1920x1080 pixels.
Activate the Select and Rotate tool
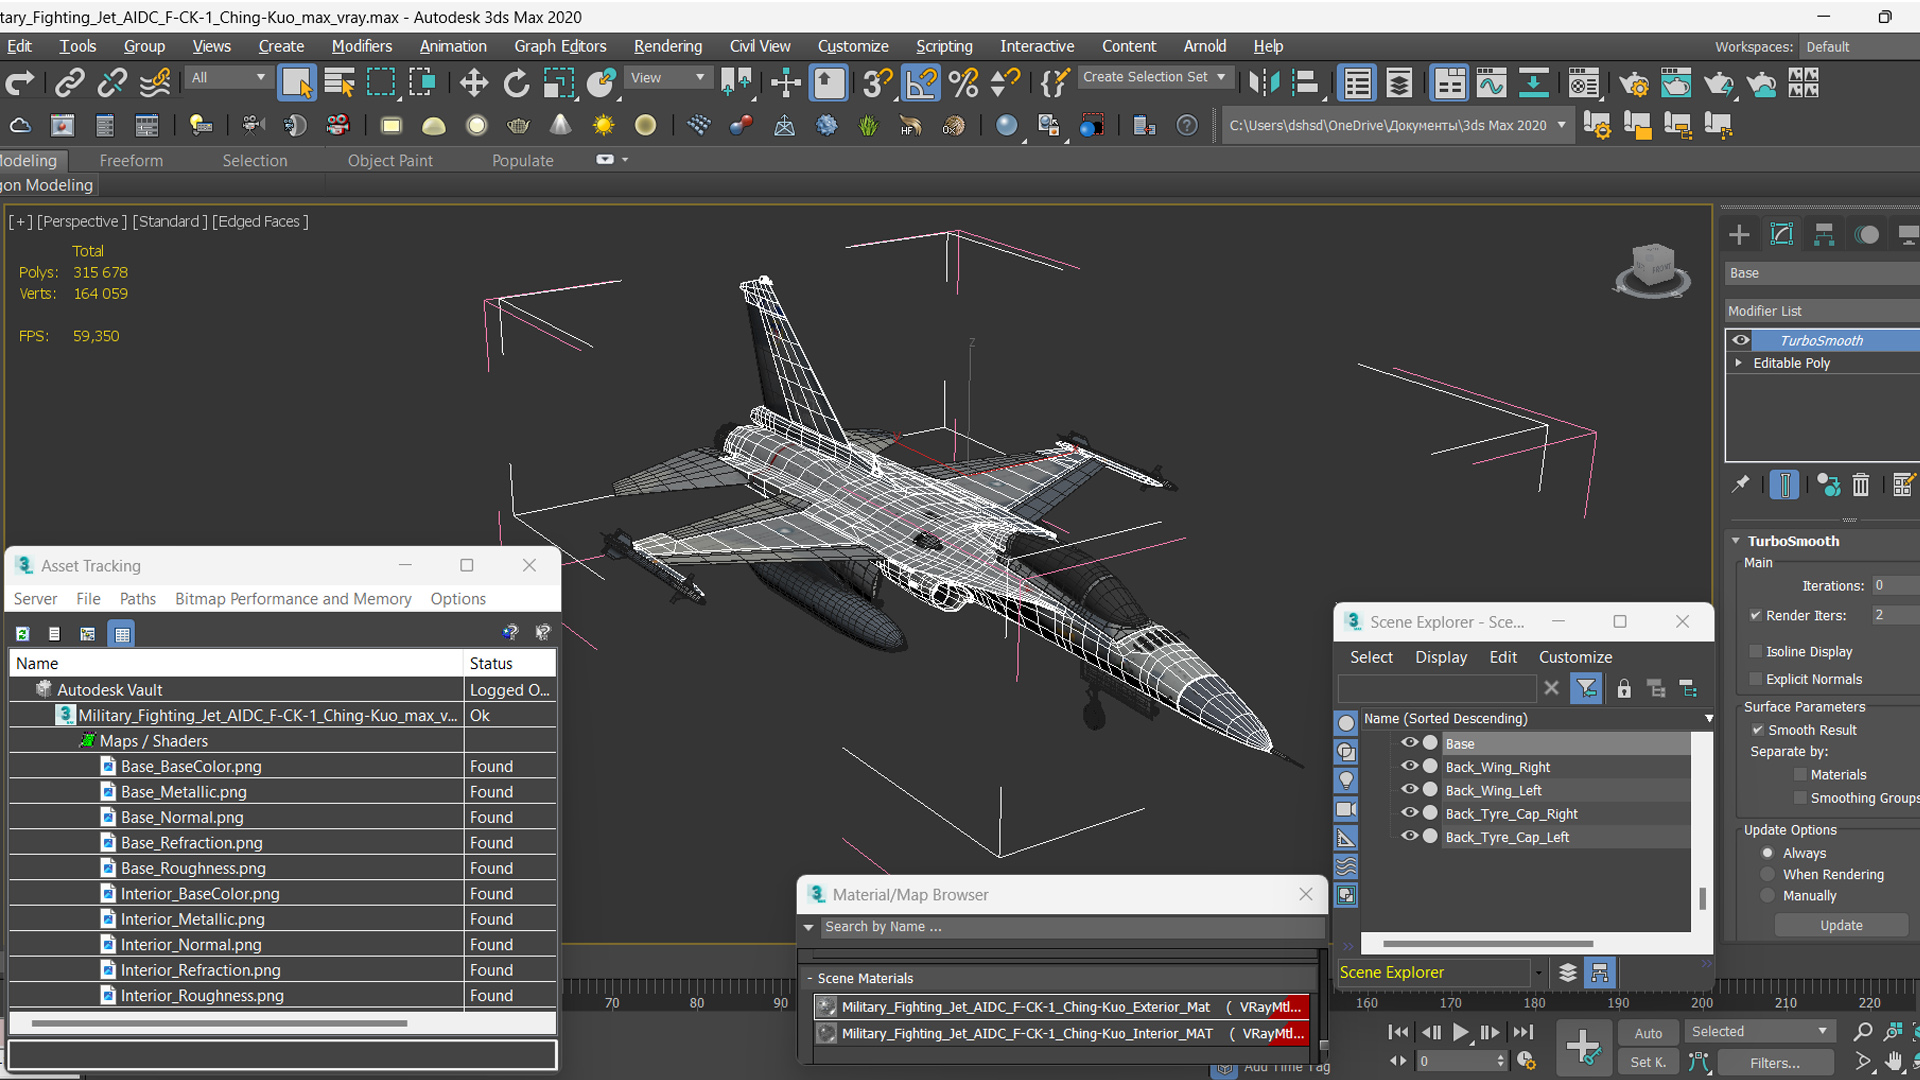[516, 83]
